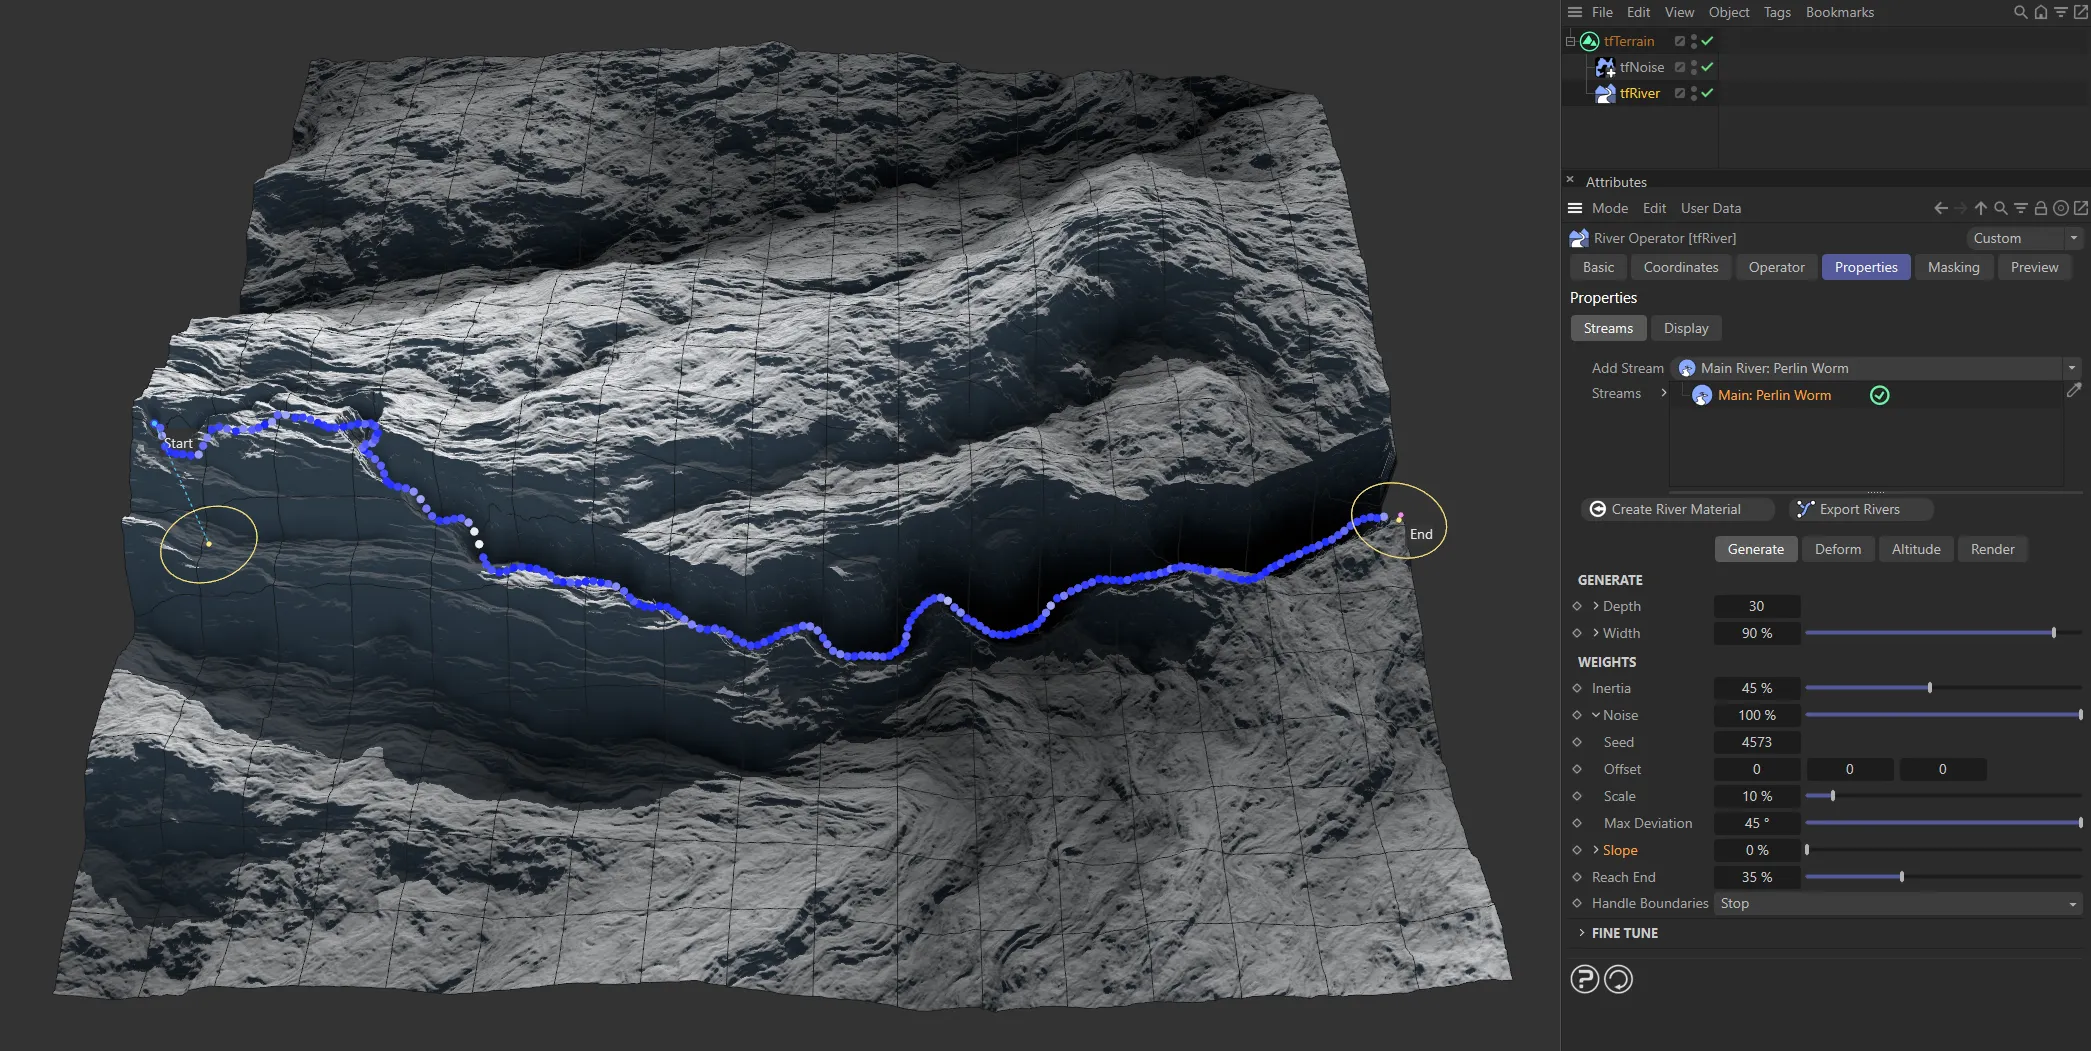2091x1051 pixels.
Task: Expand the FINE TUNE section
Action: coord(1625,932)
